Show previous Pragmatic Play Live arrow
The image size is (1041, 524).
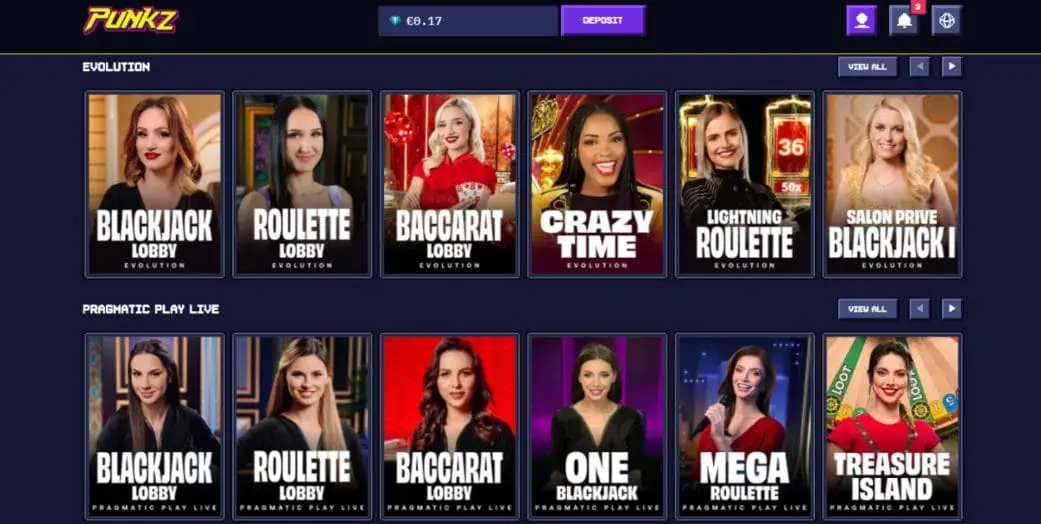tap(920, 309)
